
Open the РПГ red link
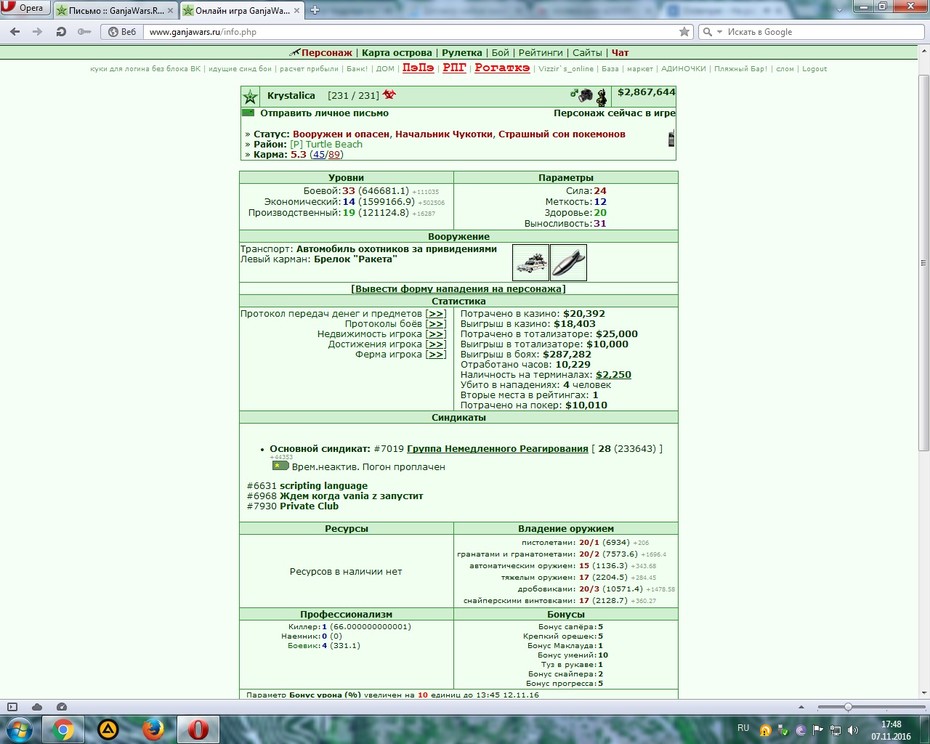(454, 68)
